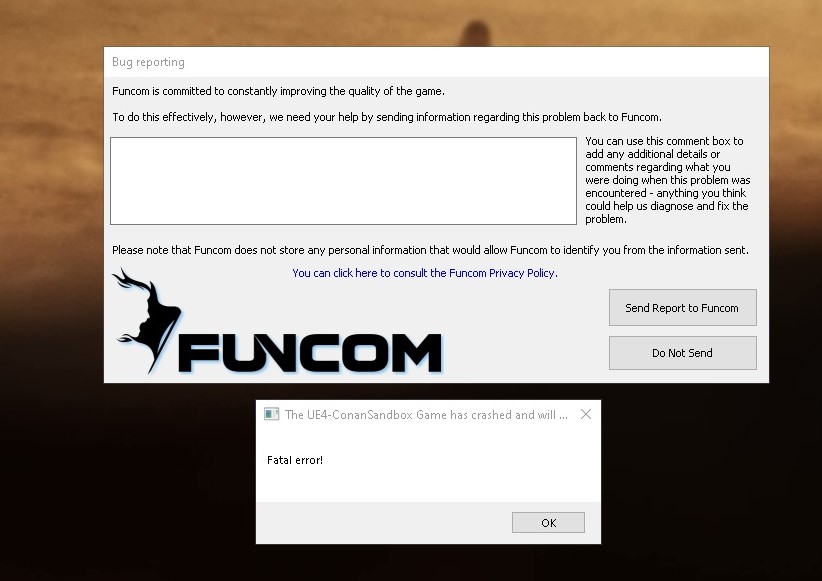Viewport: 822px width, 581px height.
Task: Select the Bug reporting title bar
Action: pyautogui.click(x=436, y=62)
